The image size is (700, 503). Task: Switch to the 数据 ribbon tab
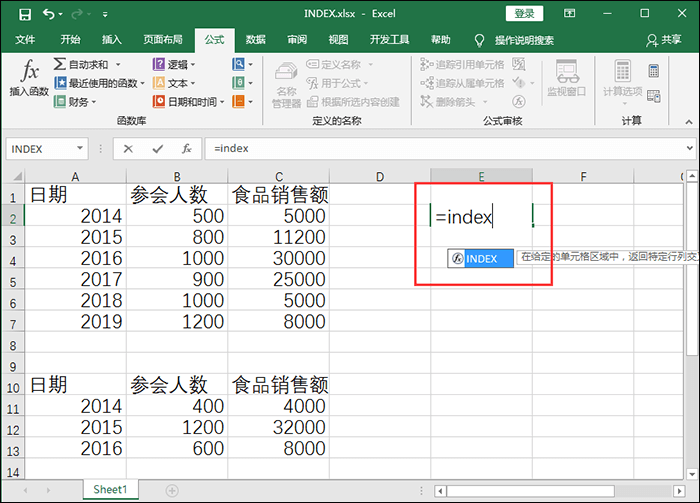256,40
